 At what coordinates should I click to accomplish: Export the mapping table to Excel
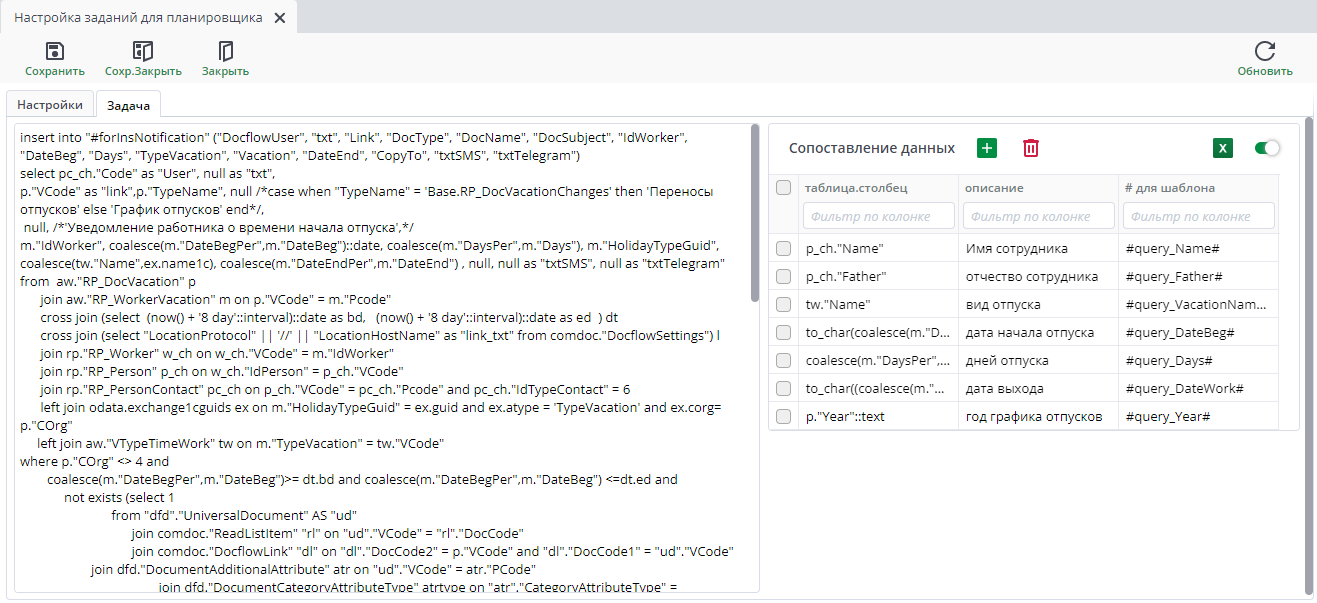click(1222, 148)
